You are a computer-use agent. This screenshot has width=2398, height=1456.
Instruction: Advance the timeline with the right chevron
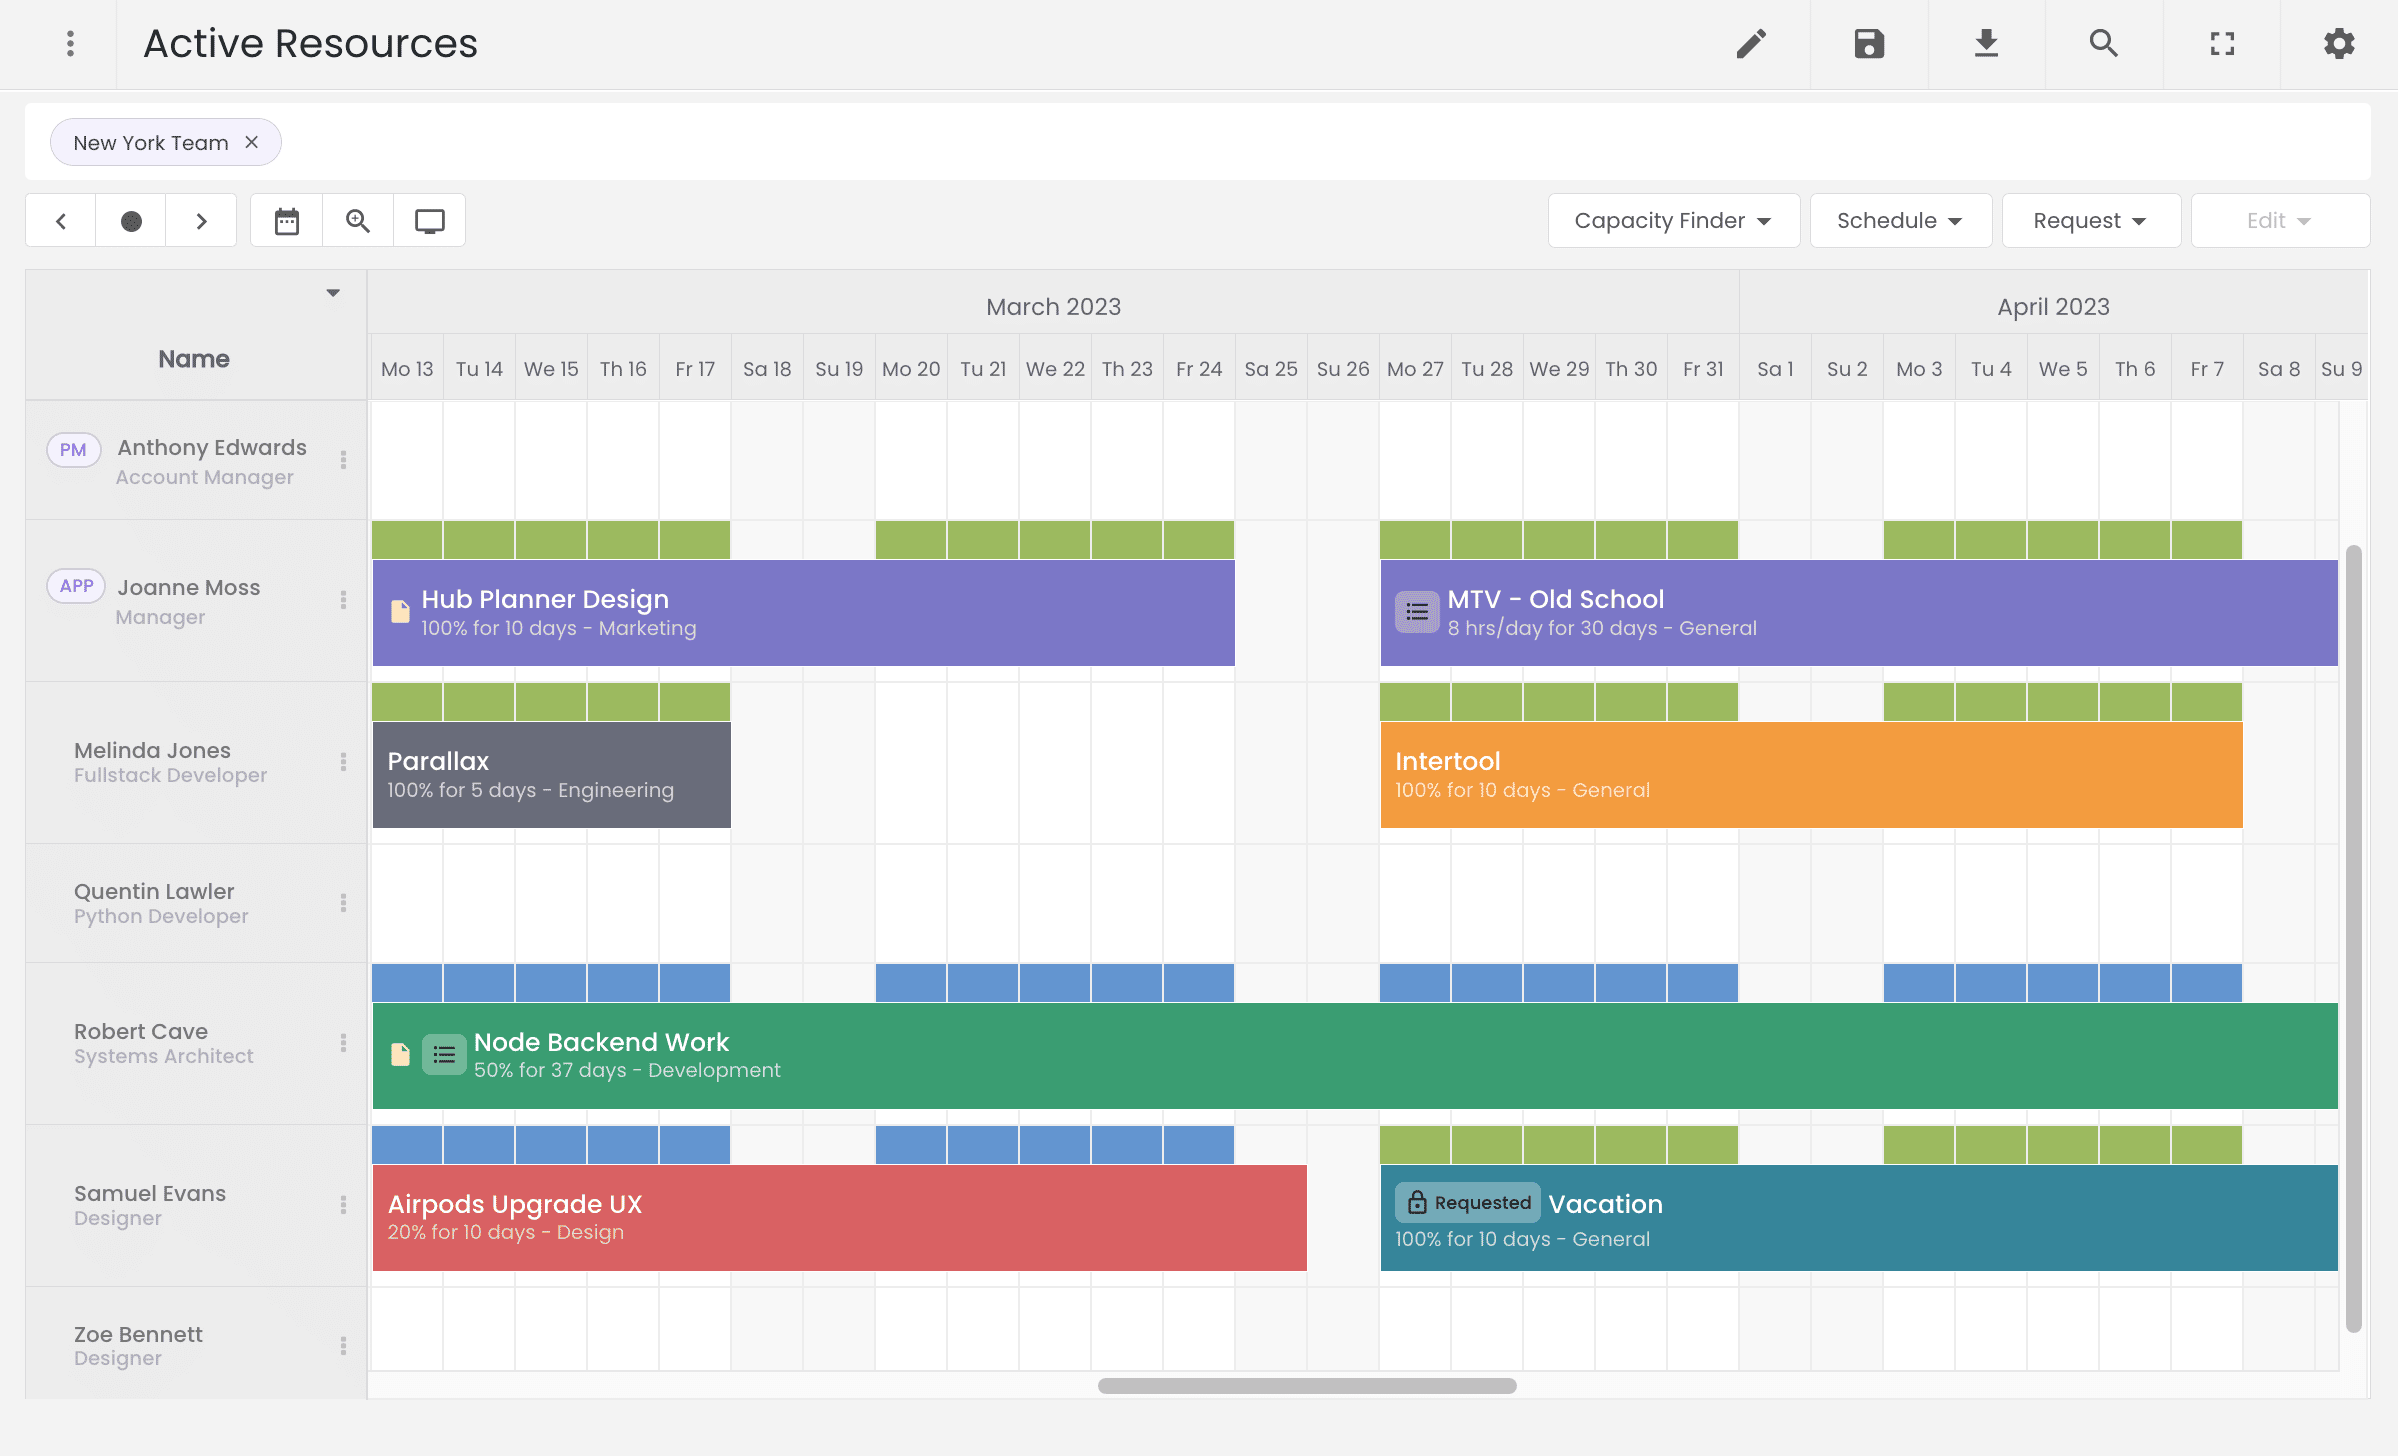(x=201, y=220)
